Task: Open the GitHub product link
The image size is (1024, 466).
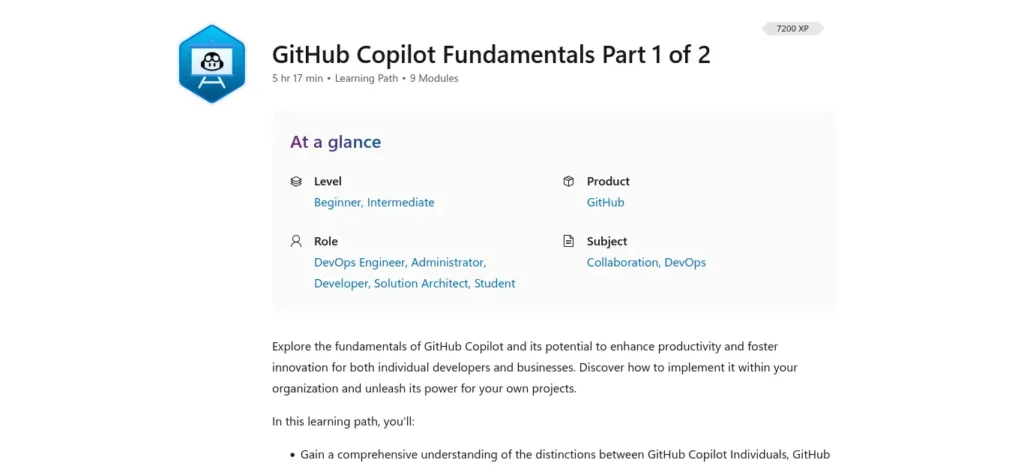Action: [605, 202]
